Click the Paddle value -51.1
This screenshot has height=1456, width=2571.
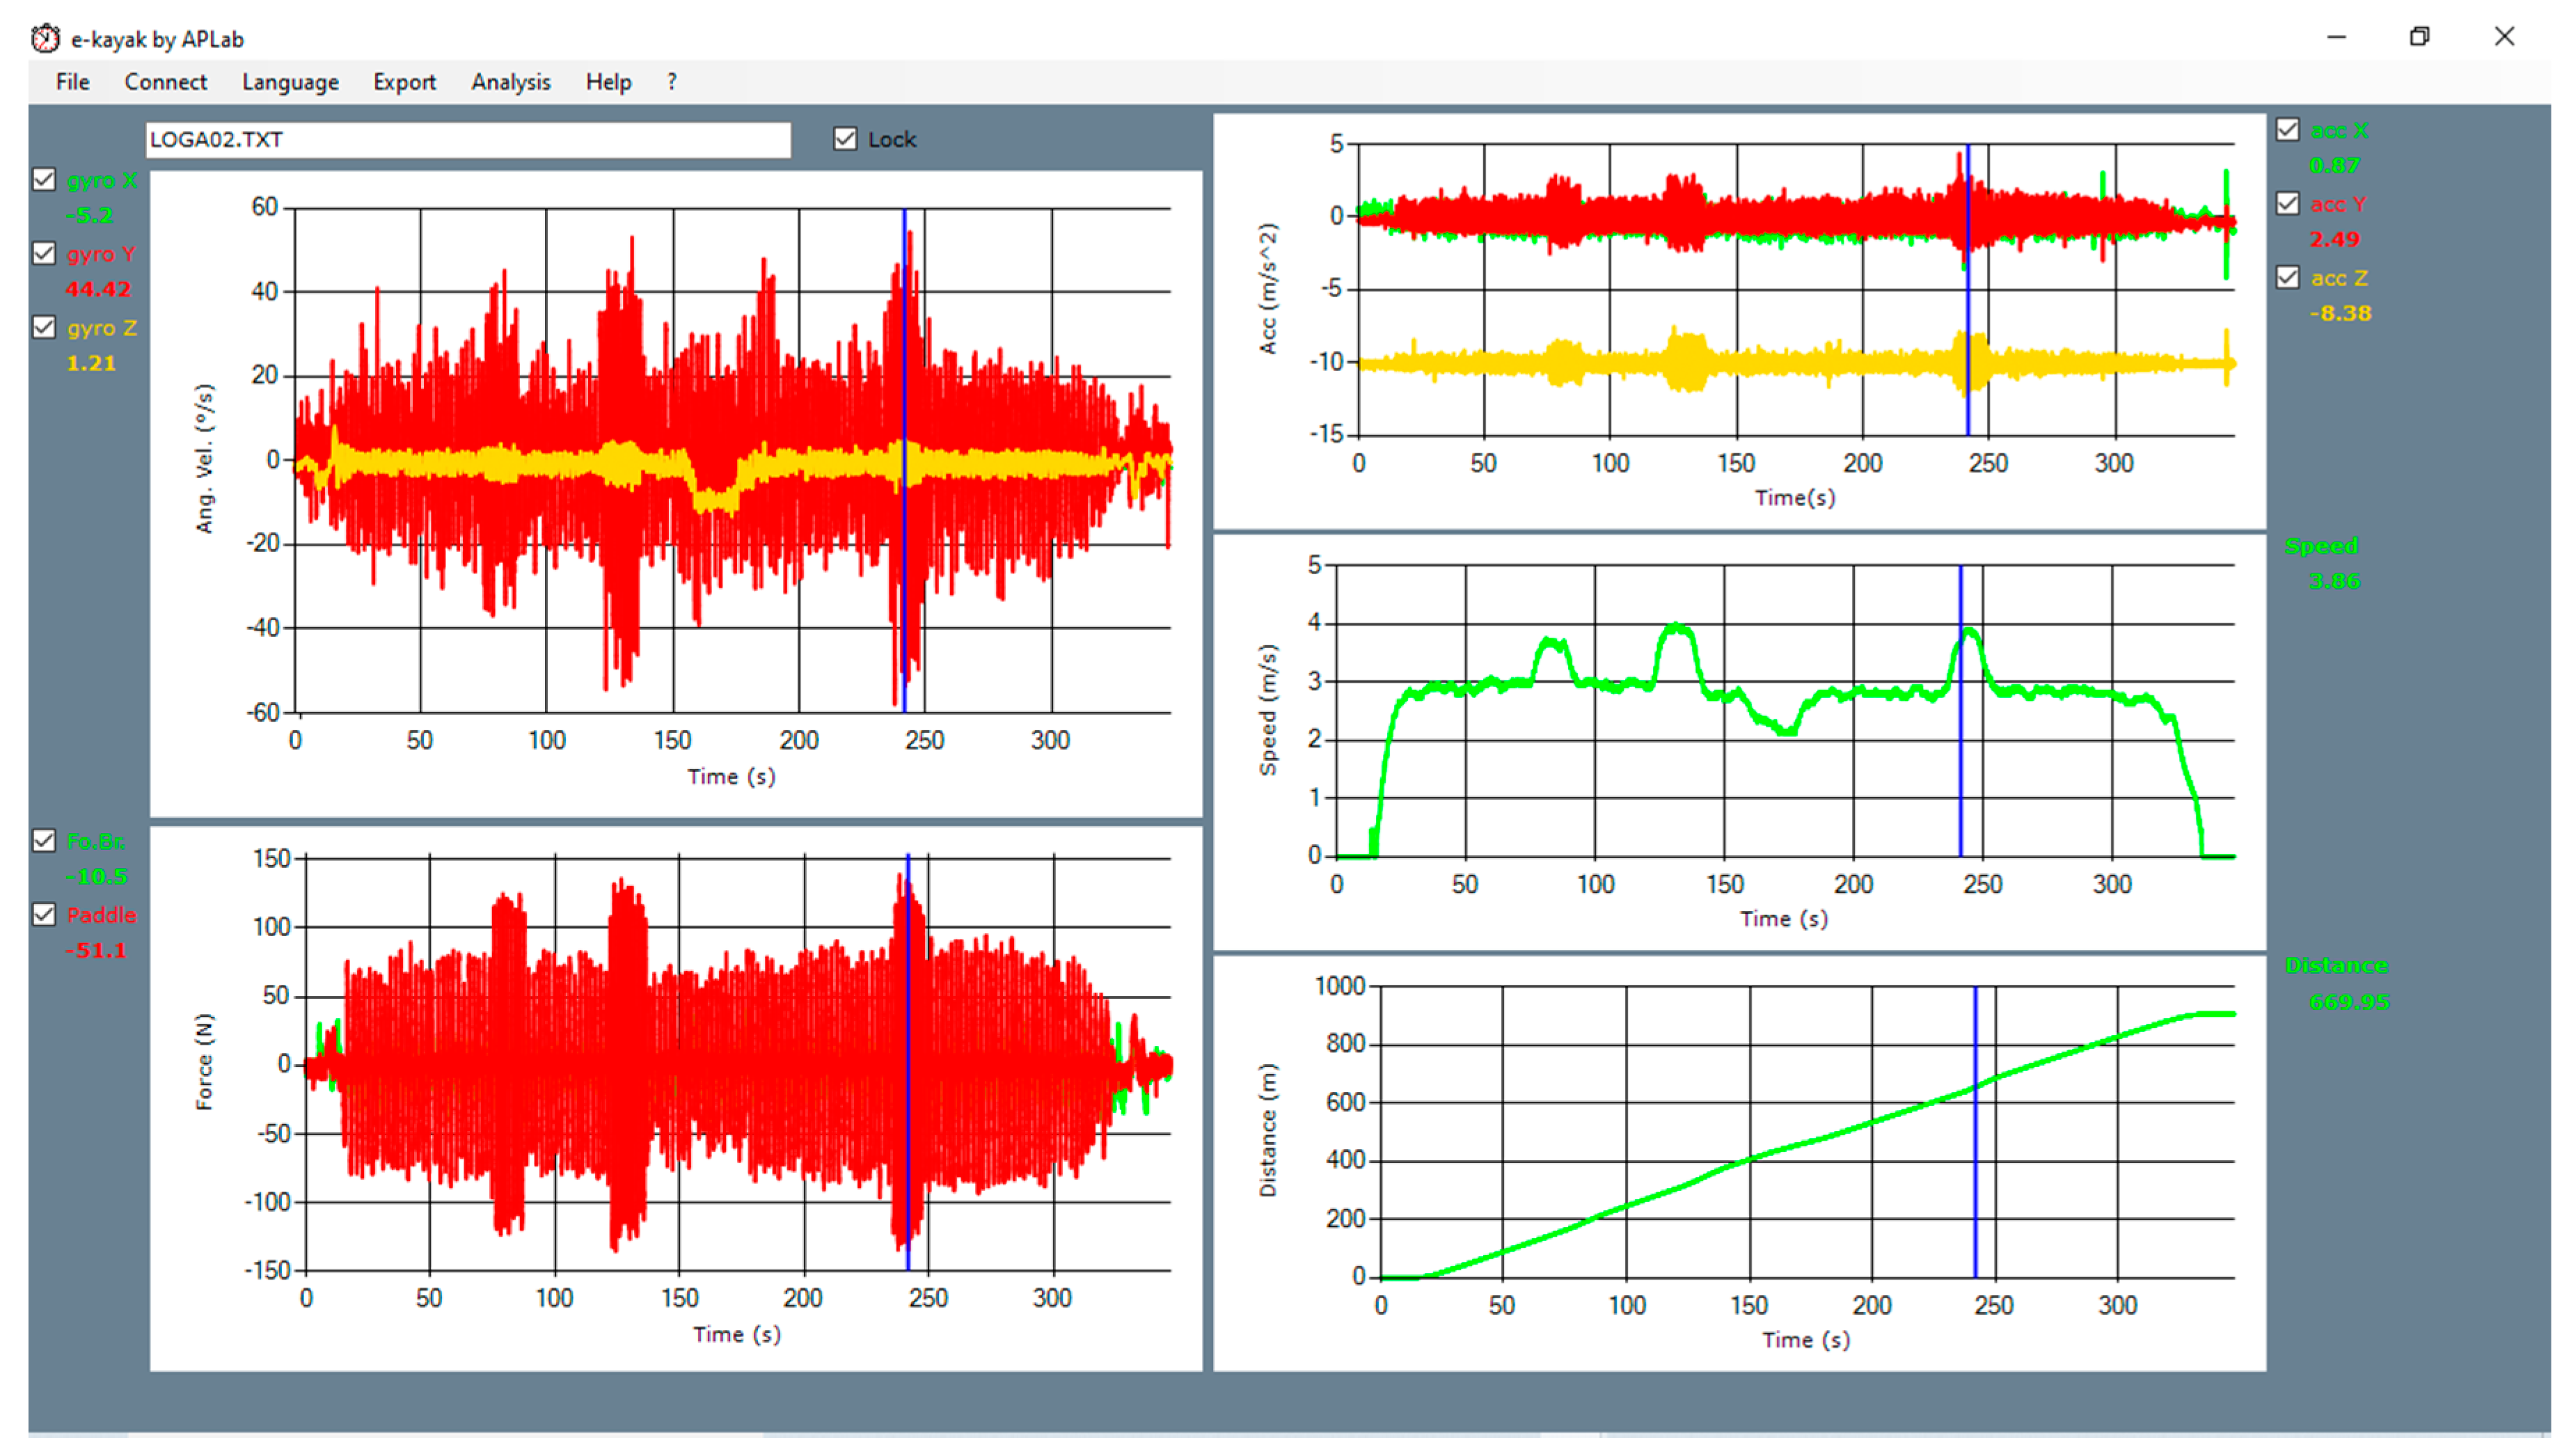[96, 950]
